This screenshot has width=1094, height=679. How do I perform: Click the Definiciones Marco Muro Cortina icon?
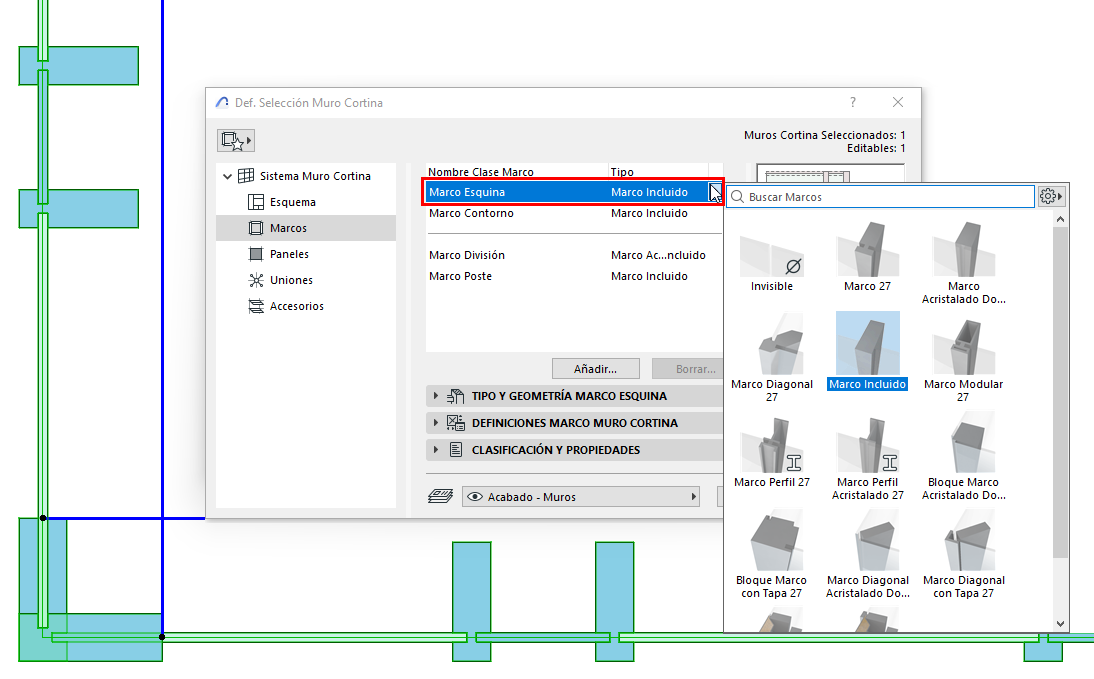pyautogui.click(x=456, y=423)
